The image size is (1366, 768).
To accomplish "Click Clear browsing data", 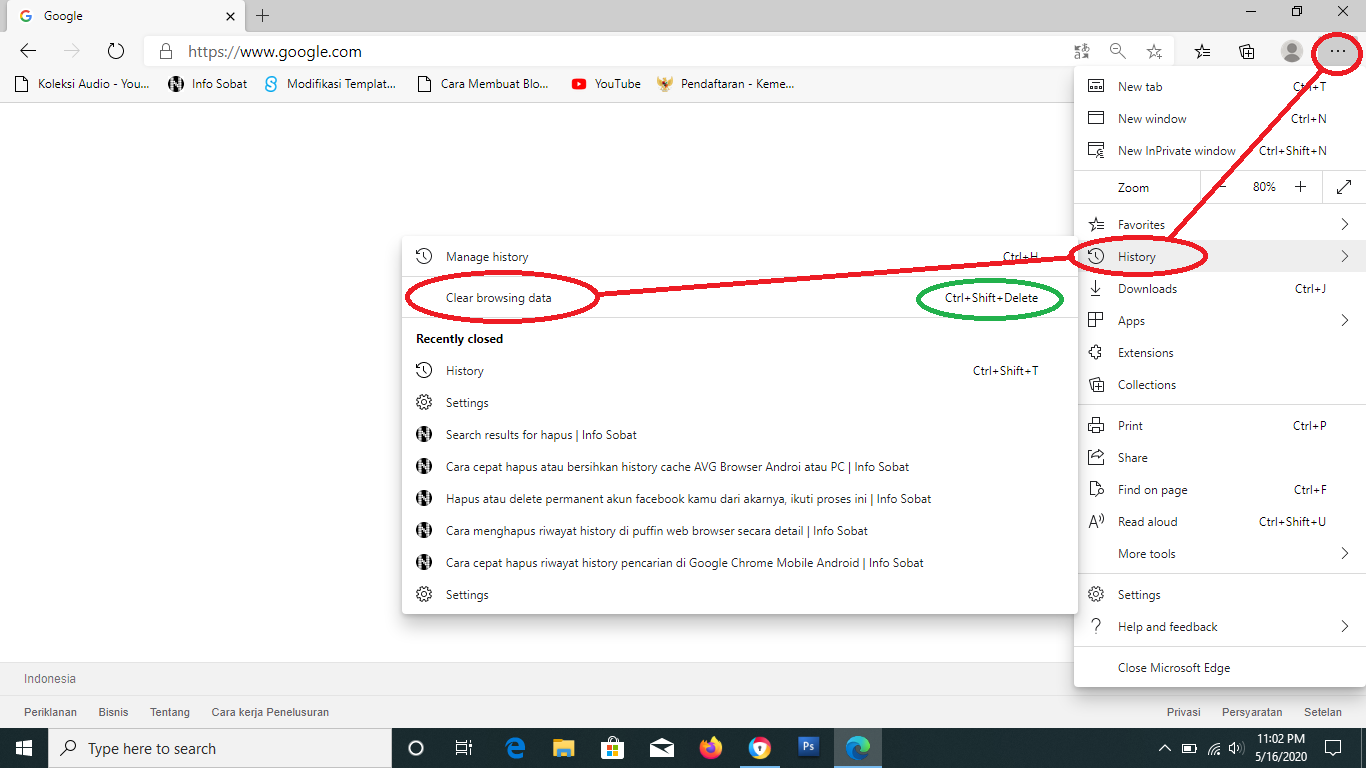I will (x=740, y=298).
